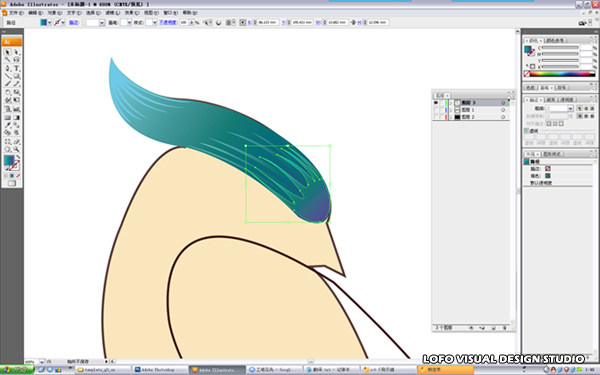Select the black arrow Selection tool

click(7, 52)
